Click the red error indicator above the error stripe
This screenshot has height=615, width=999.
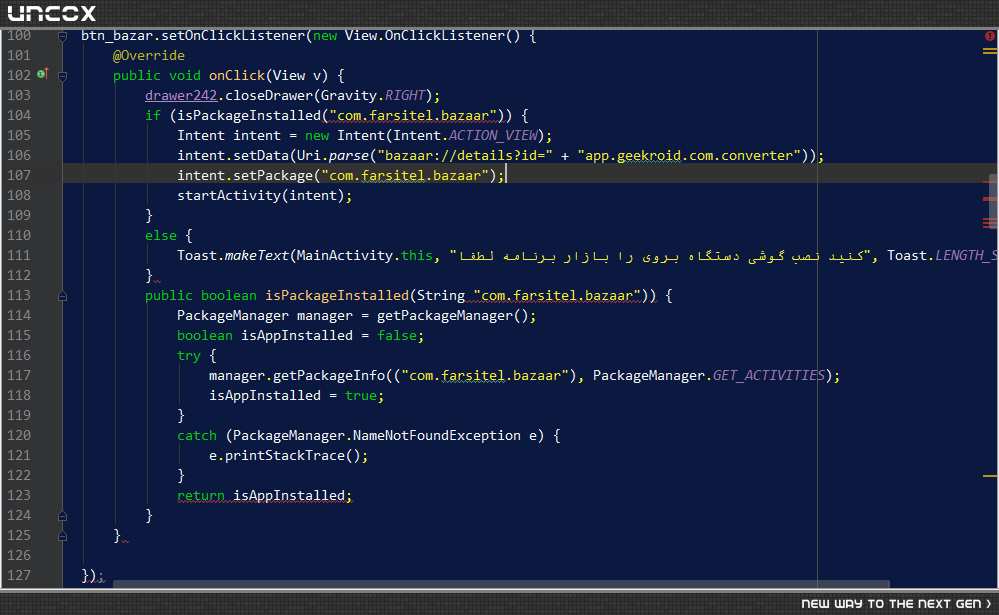pos(989,36)
